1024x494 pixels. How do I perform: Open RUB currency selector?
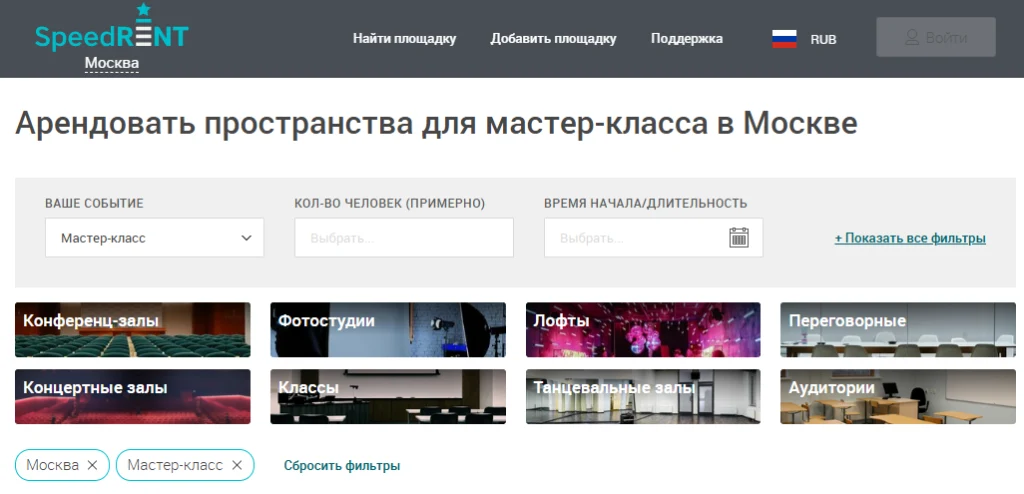pos(823,39)
